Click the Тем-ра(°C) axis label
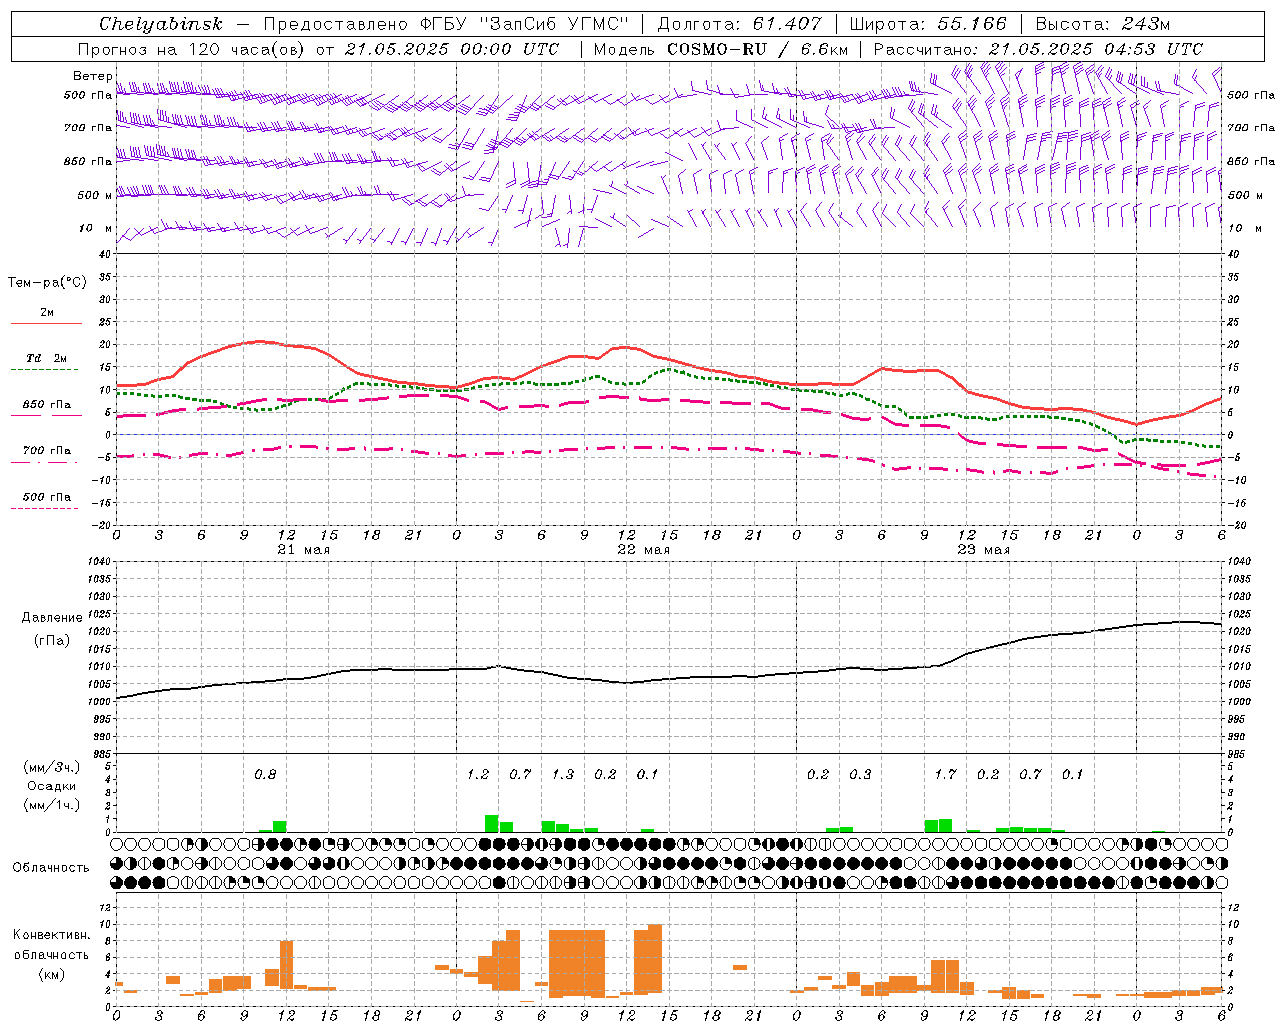Viewport: 1280px width, 1024px height. [47, 283]
